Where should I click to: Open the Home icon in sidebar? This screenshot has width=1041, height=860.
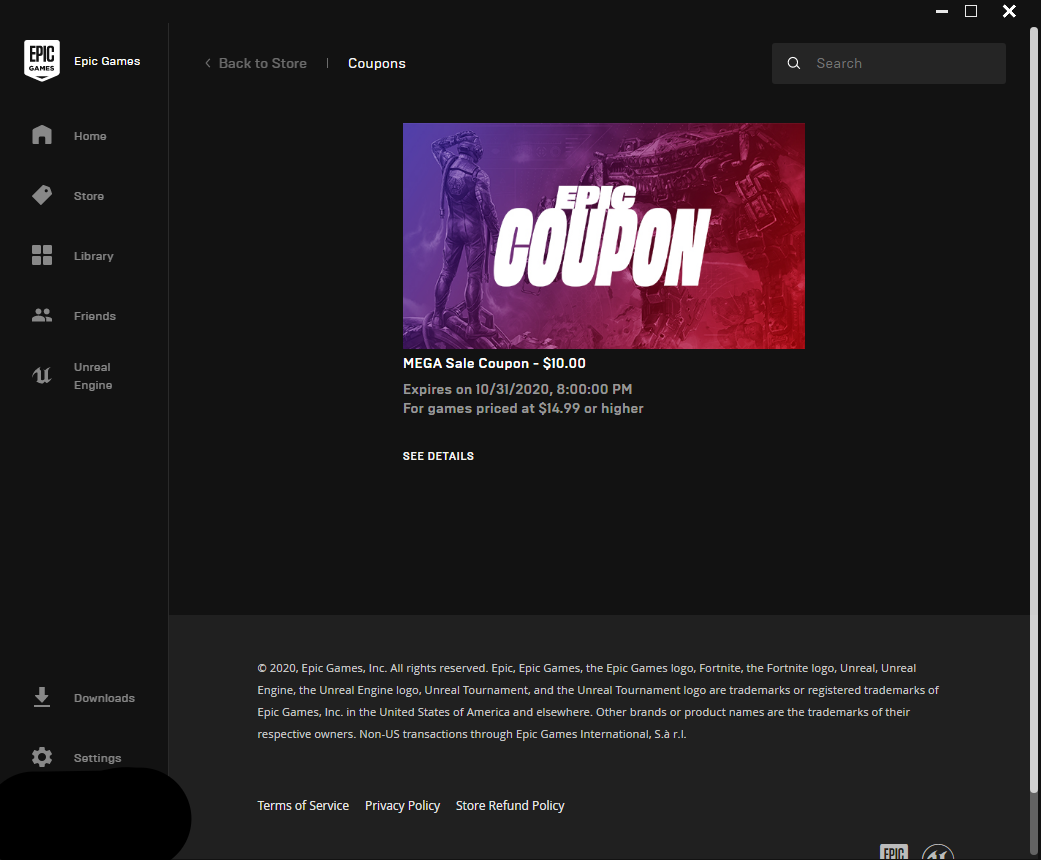click(x=42, y=135)
